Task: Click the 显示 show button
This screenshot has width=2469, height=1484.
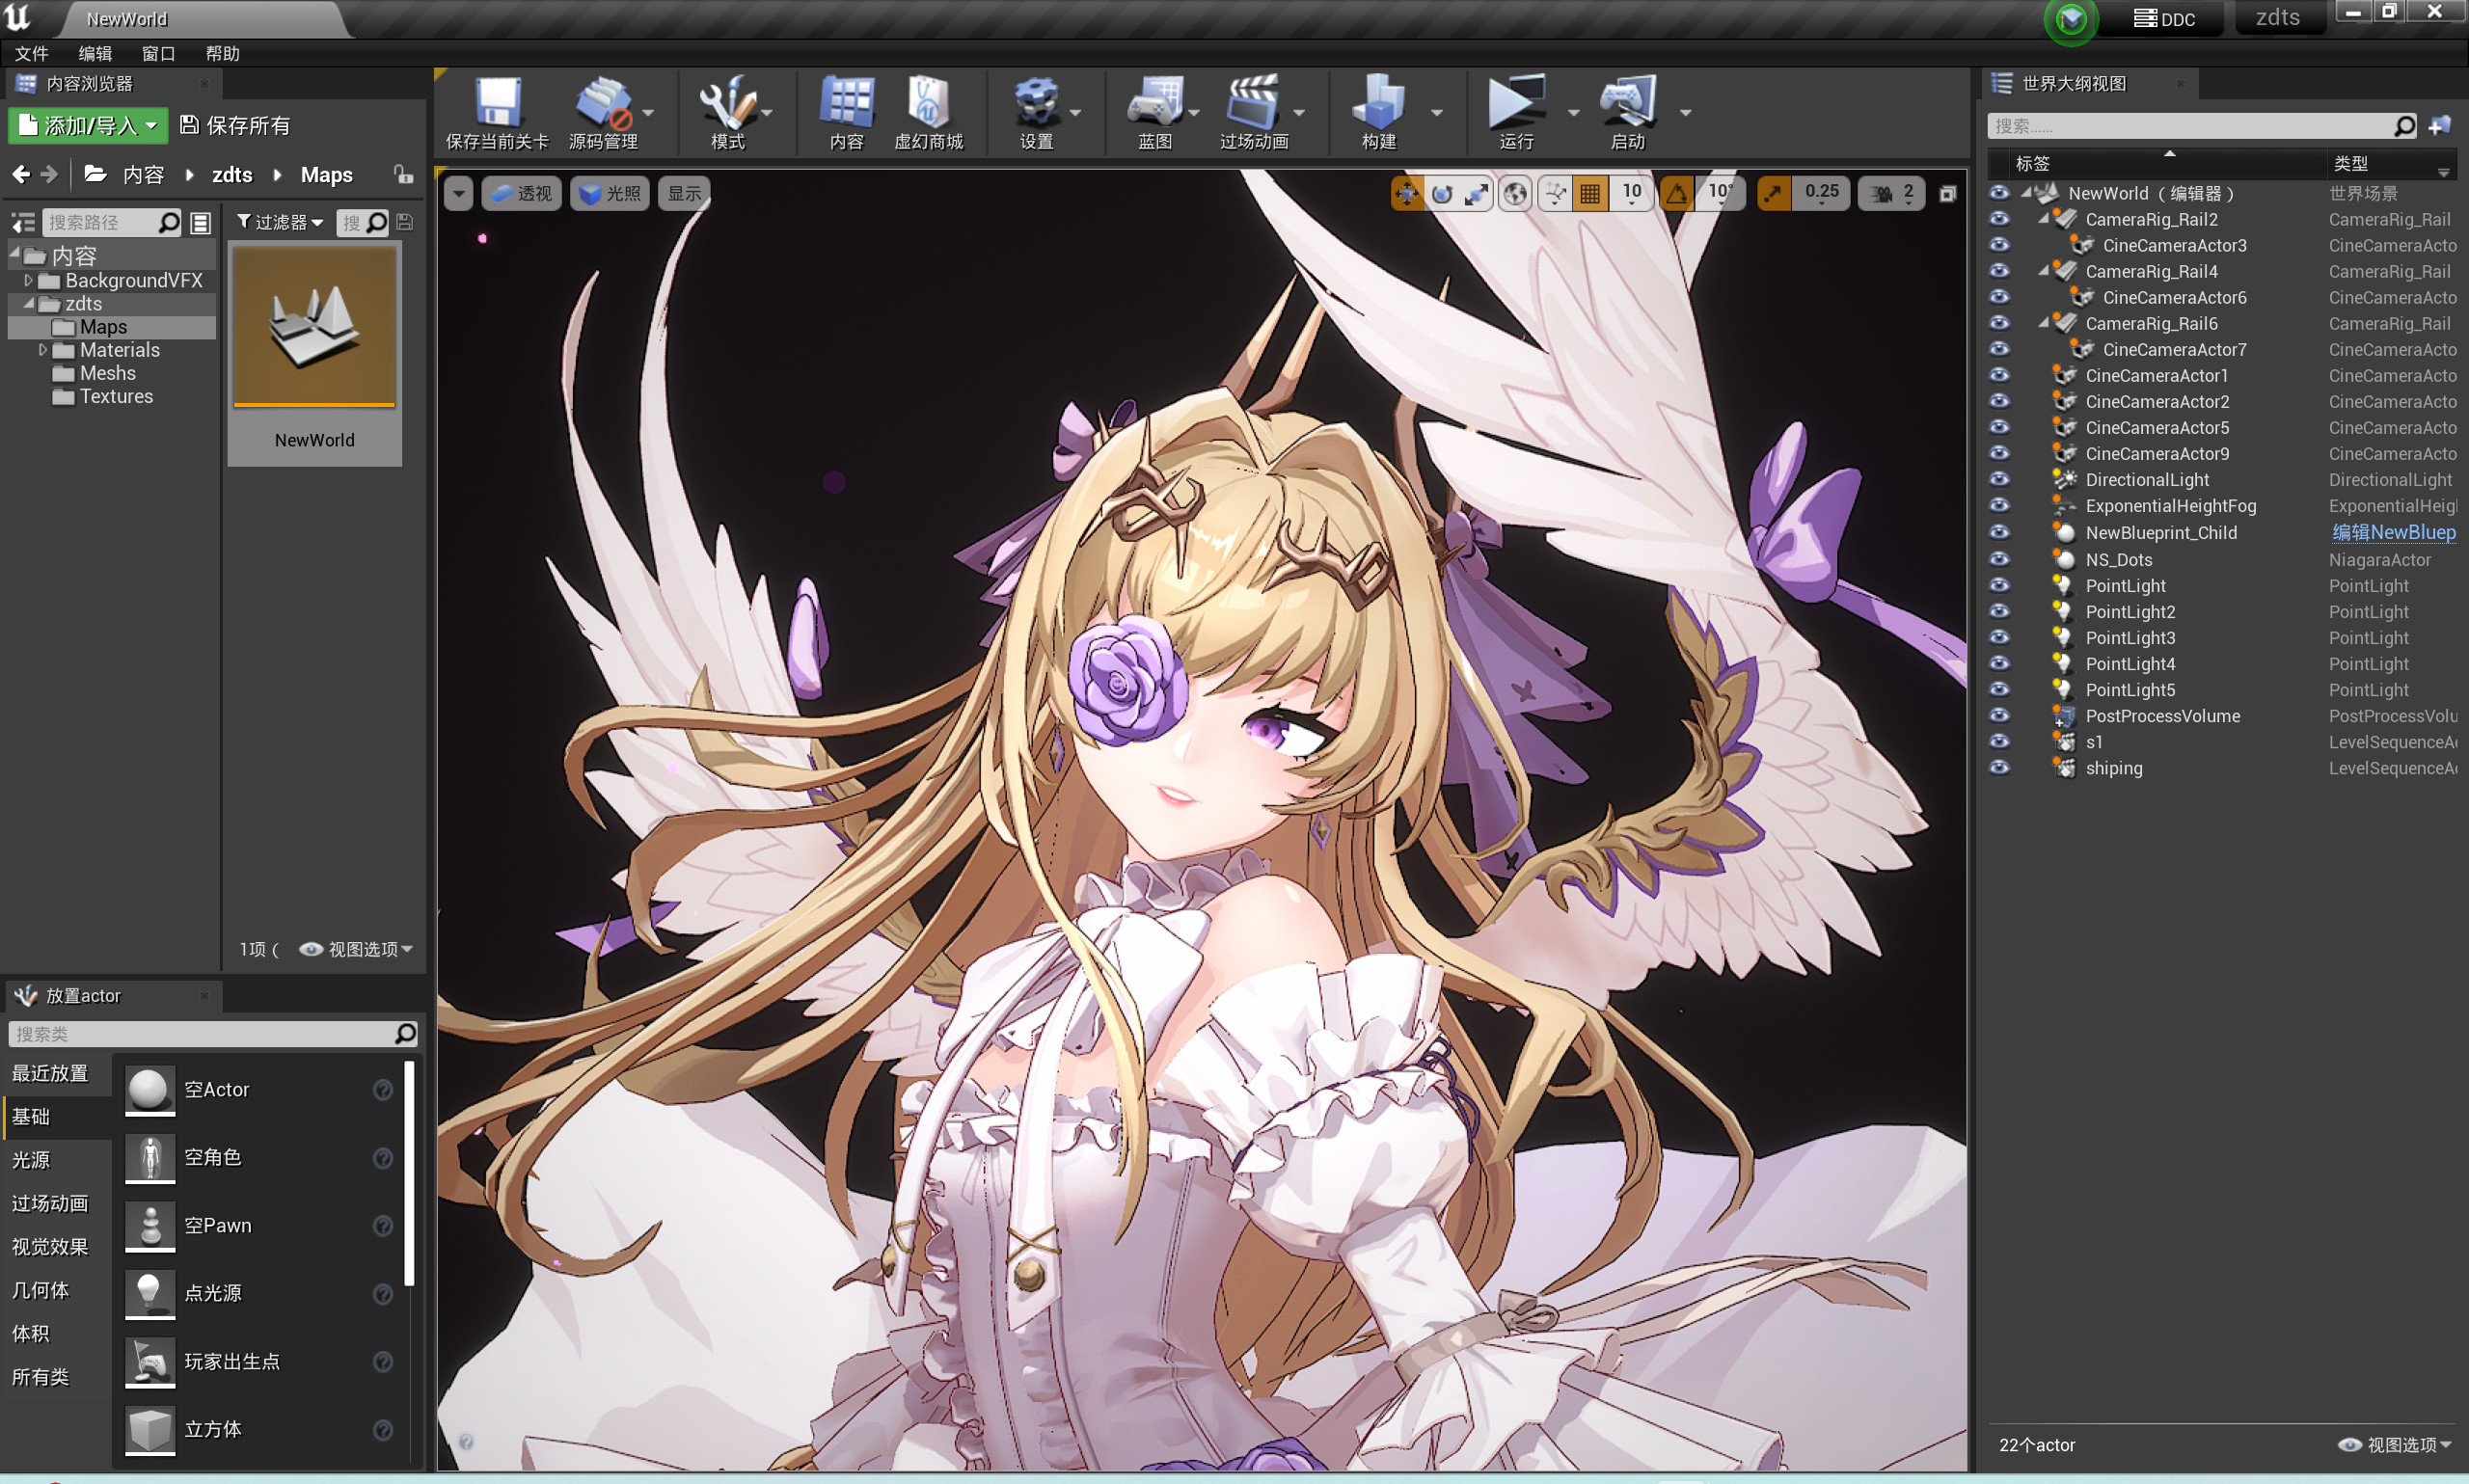Action: pyautogui.click(x=684, y=193)
